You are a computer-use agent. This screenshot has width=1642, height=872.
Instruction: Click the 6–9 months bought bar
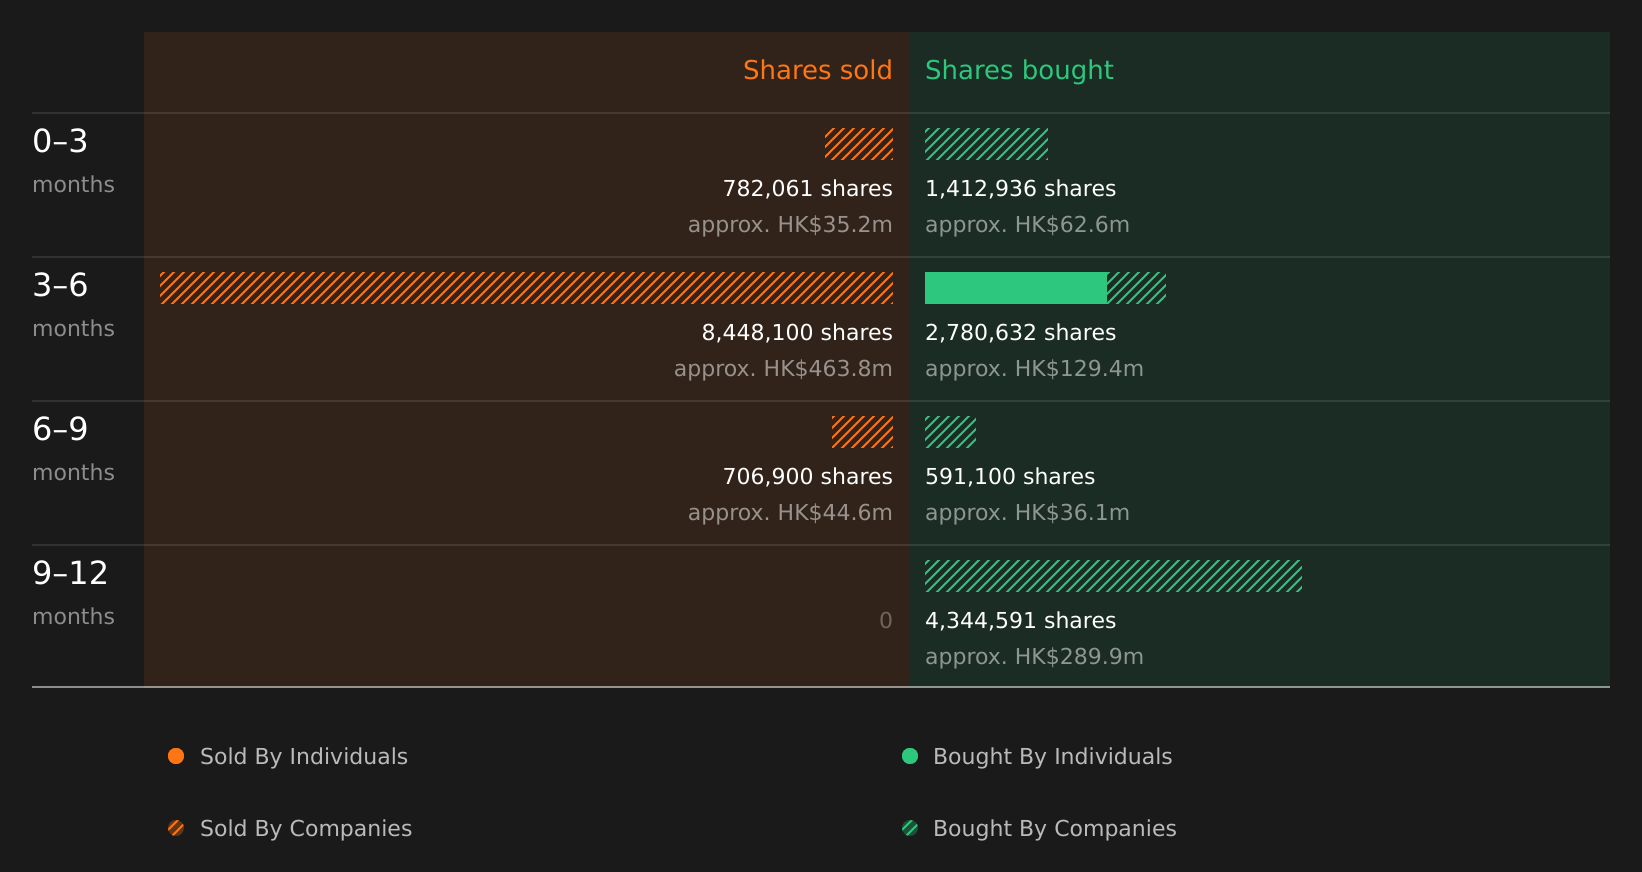coord(950,432)
